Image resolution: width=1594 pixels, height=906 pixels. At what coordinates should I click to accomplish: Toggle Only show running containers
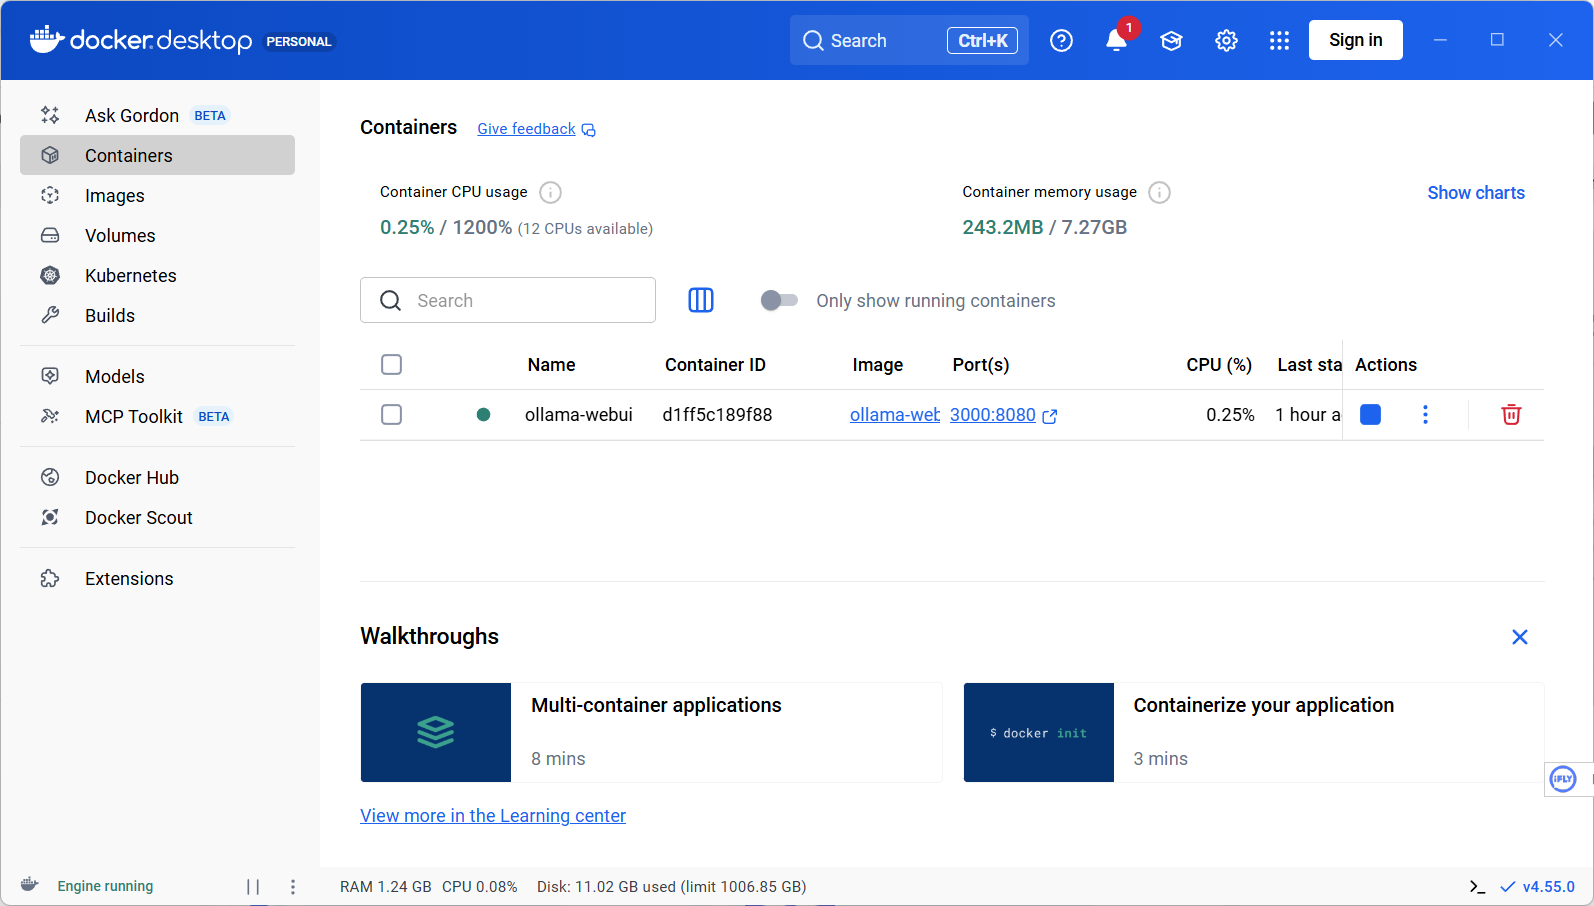pos(779,300)
